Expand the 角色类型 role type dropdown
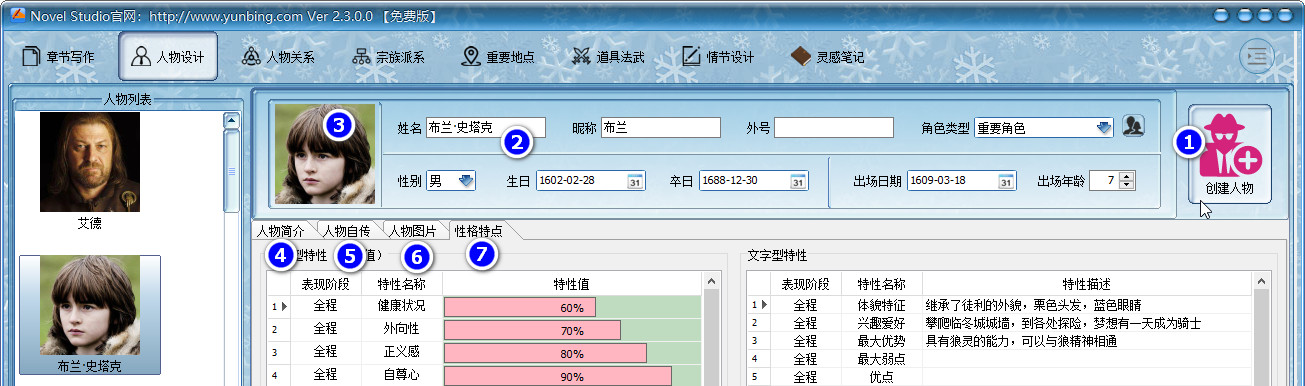Image resolution: width=1305 pixels, height=386 pixels. point(1104,128)
